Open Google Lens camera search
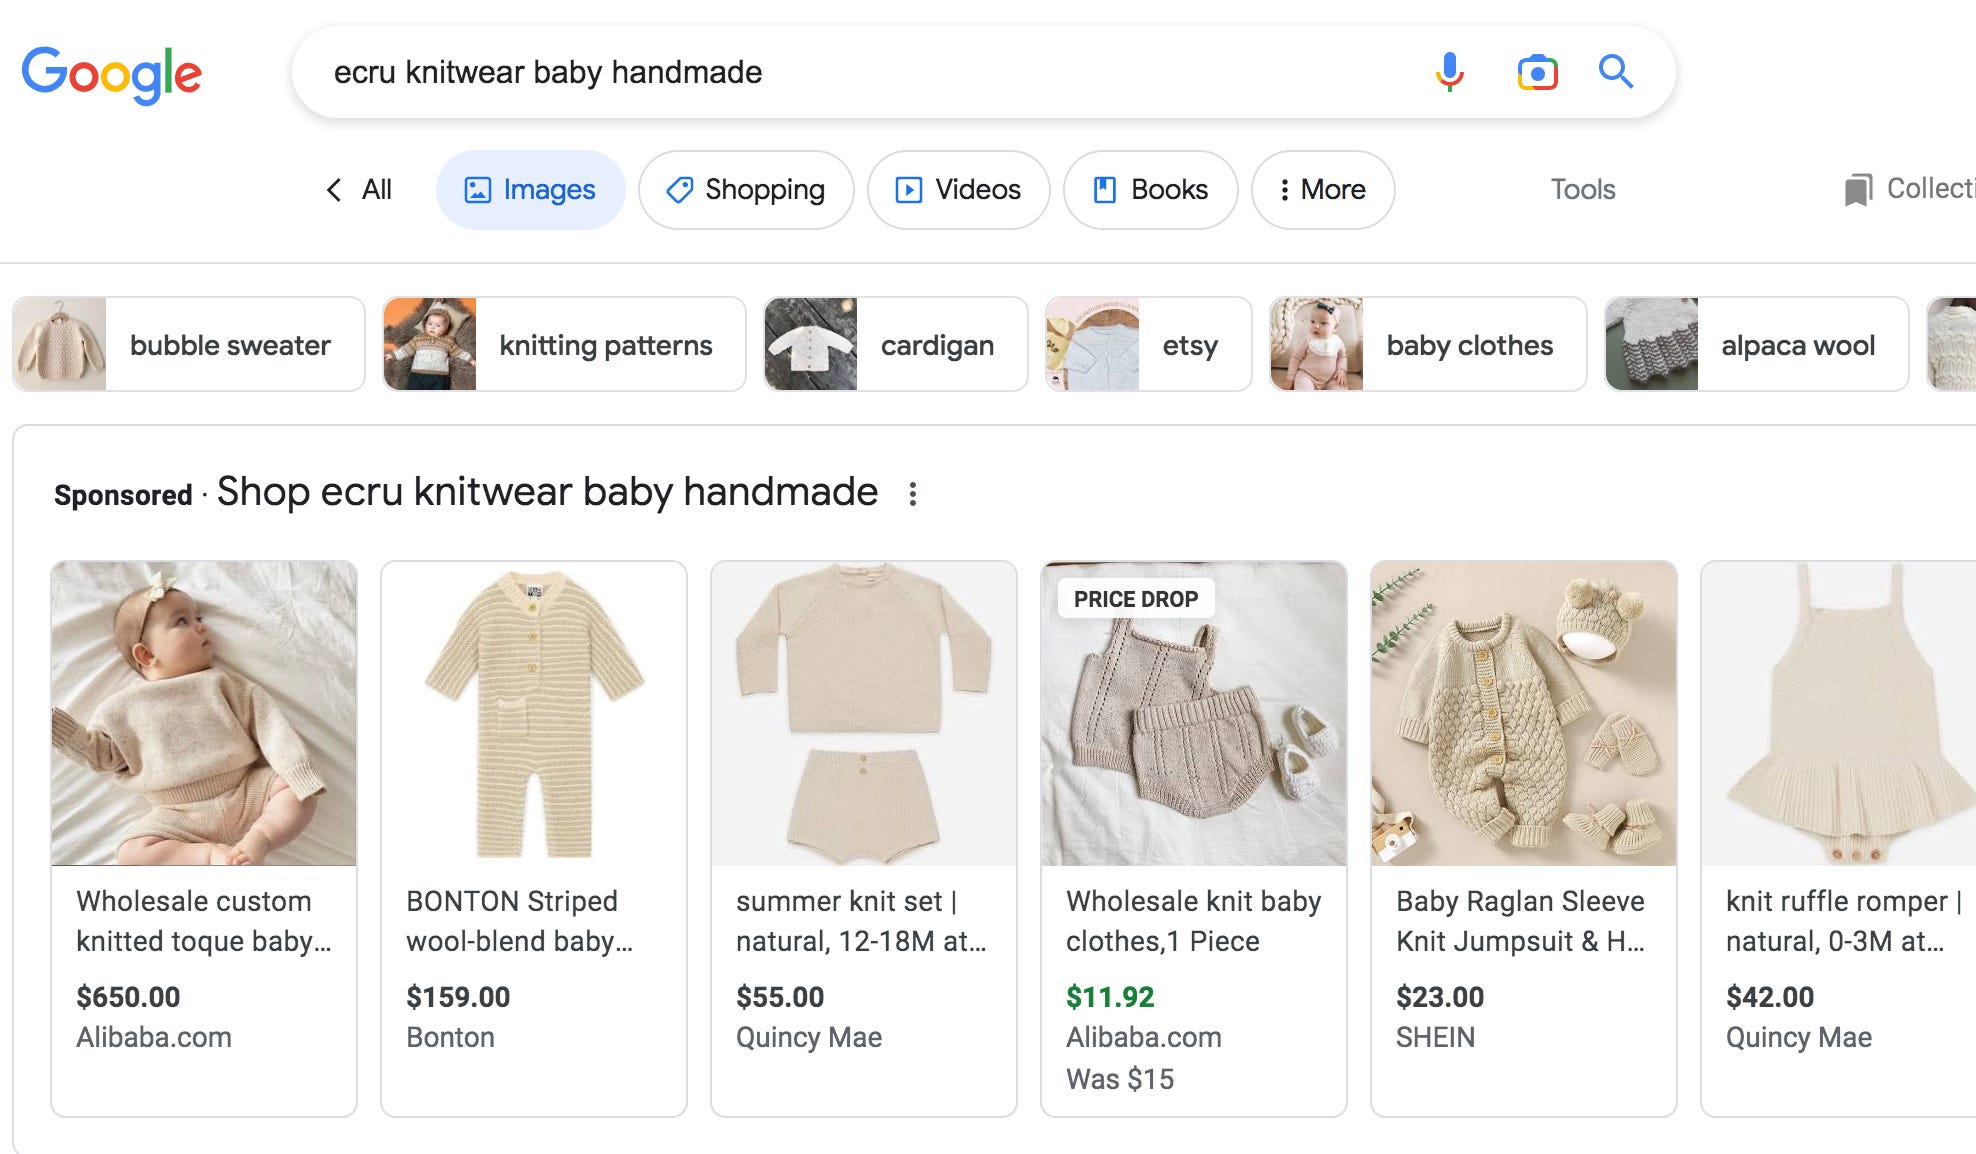The height and width of the screenshot is (1154, 1976). (x=1537, y=72)
